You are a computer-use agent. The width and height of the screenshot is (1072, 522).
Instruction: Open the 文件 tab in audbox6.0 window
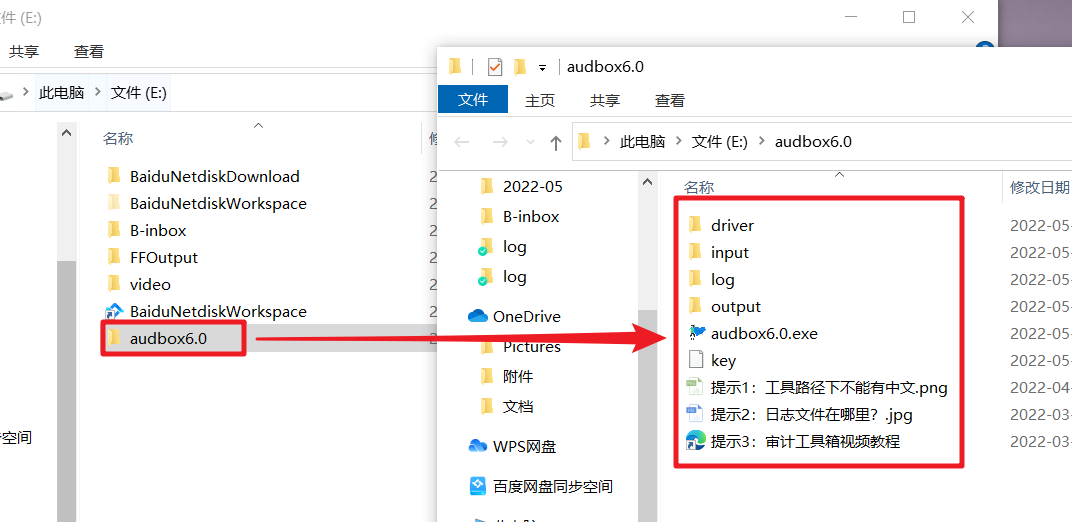click(x=473, y=100)
